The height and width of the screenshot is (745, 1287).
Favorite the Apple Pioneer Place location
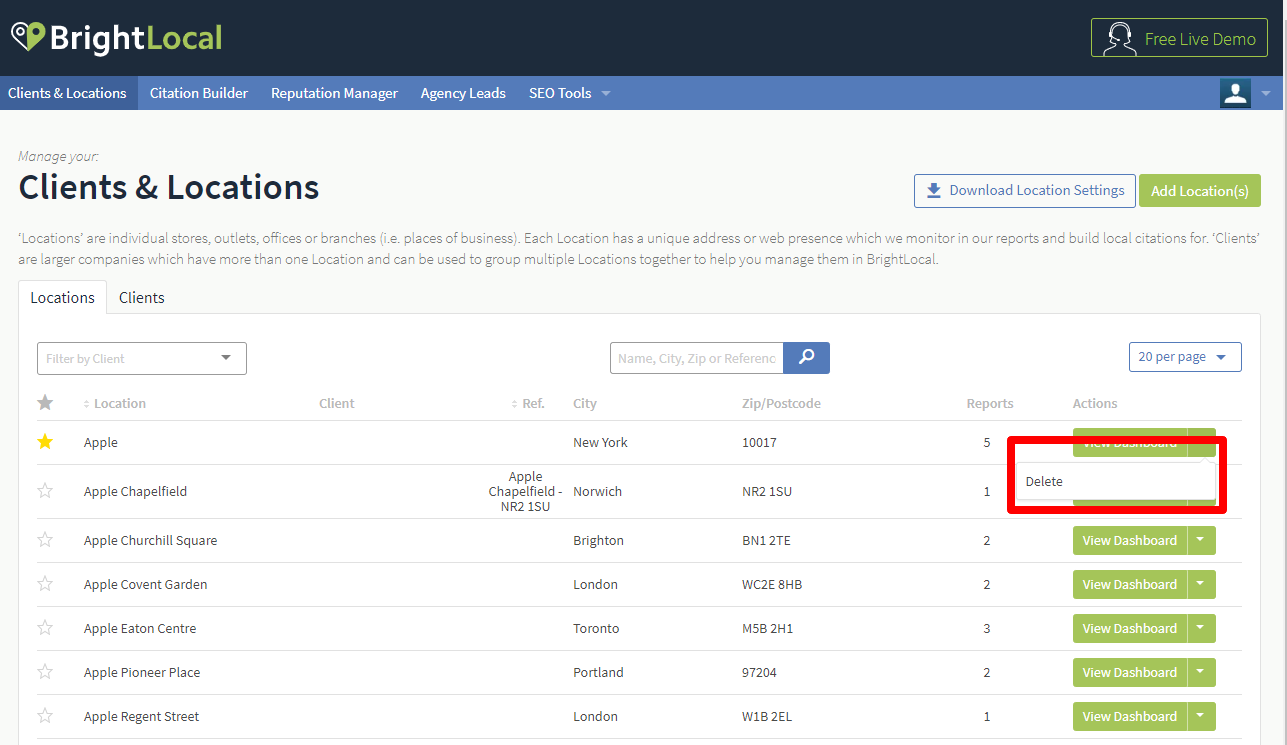click(45, 672)
